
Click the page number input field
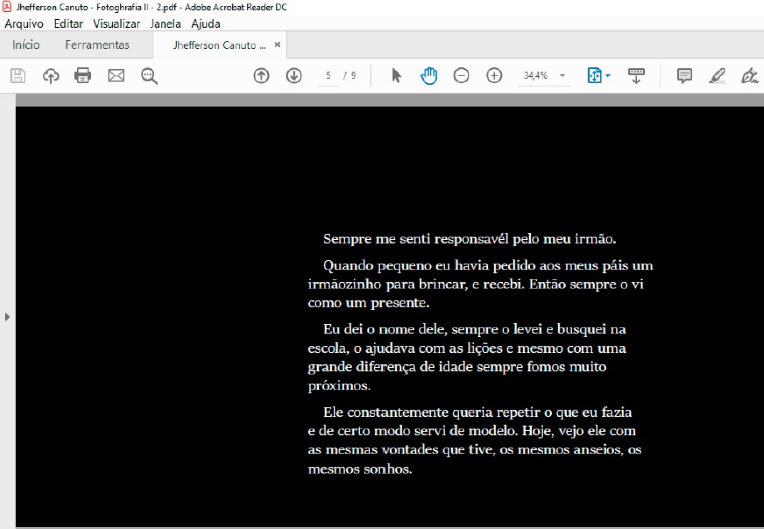[328, 75]
